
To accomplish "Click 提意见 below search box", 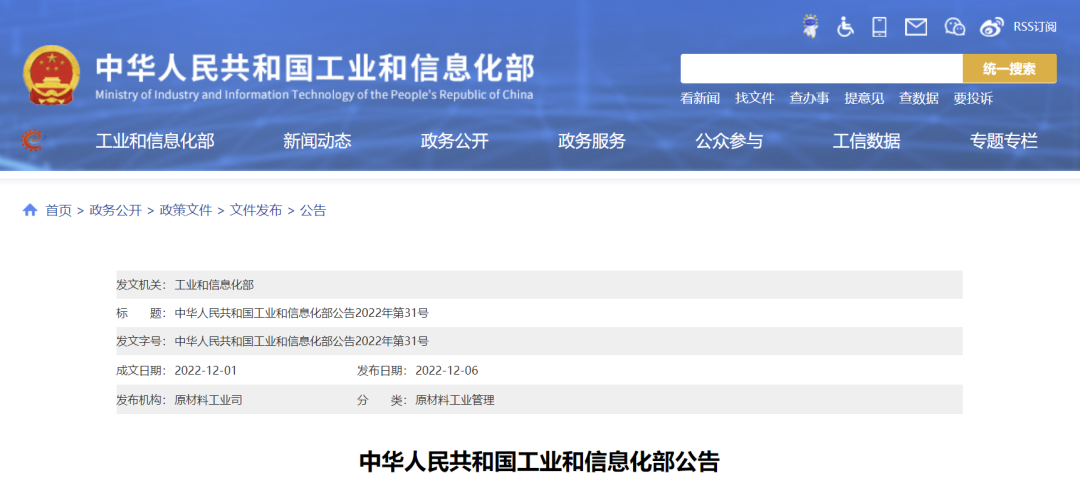I will 864,98.
